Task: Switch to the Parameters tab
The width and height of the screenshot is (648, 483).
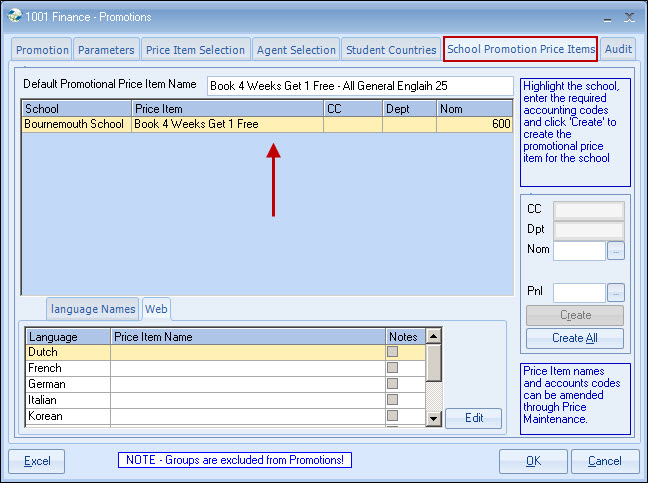Action: (x=106, y=49)
